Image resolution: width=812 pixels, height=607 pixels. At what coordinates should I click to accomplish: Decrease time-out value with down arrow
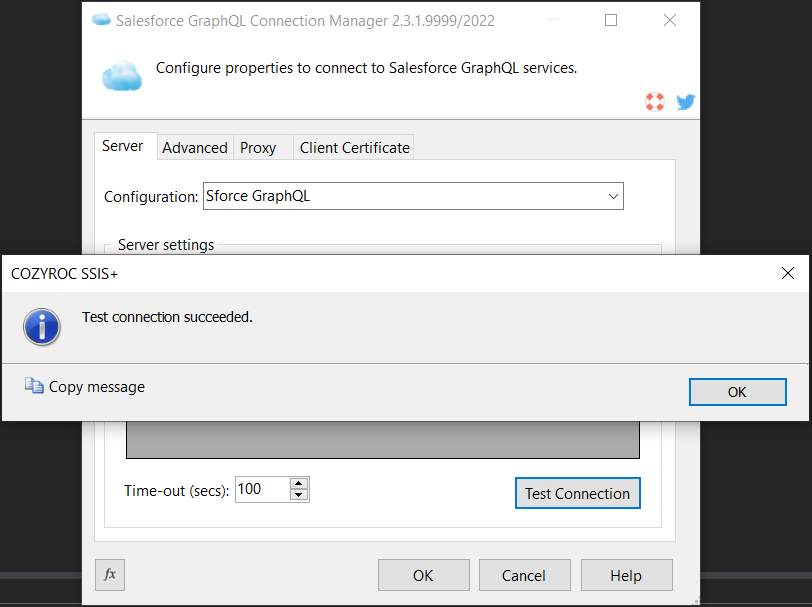click(x=298, y=495)
